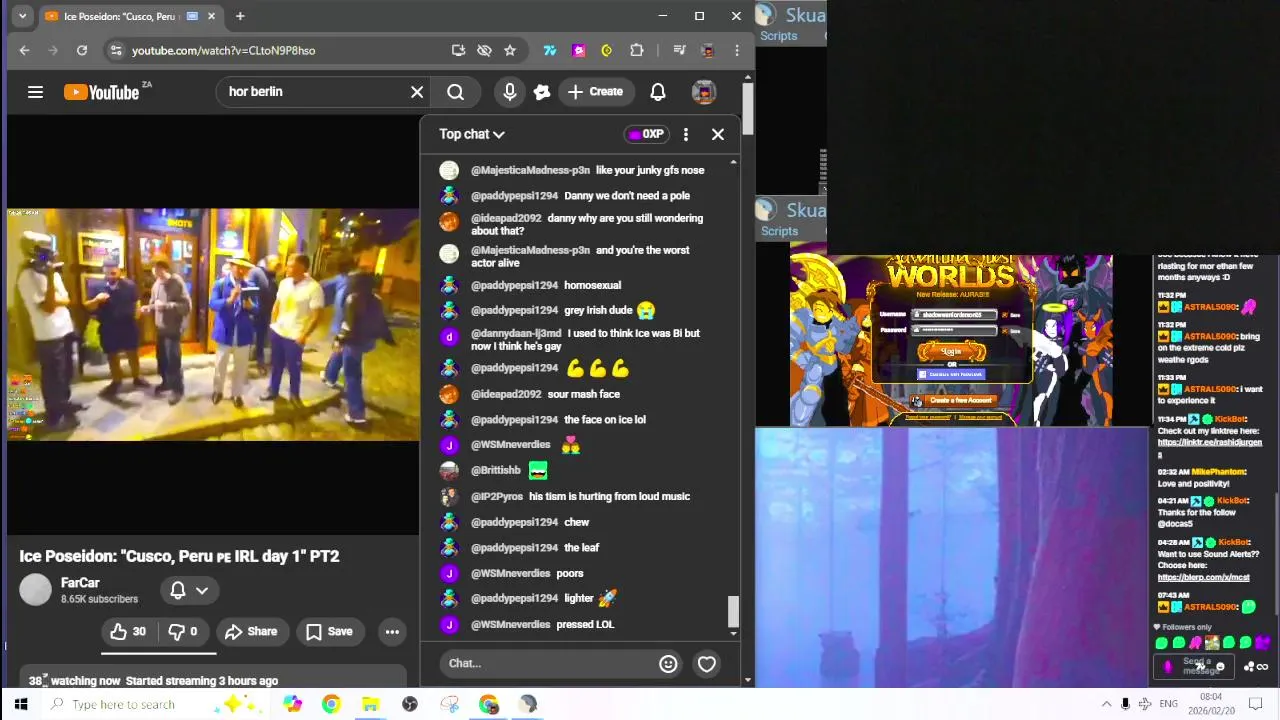The image size is (1280, 720).
Task: Click the yellow circular extension icon
Action: tap(607, 50)
